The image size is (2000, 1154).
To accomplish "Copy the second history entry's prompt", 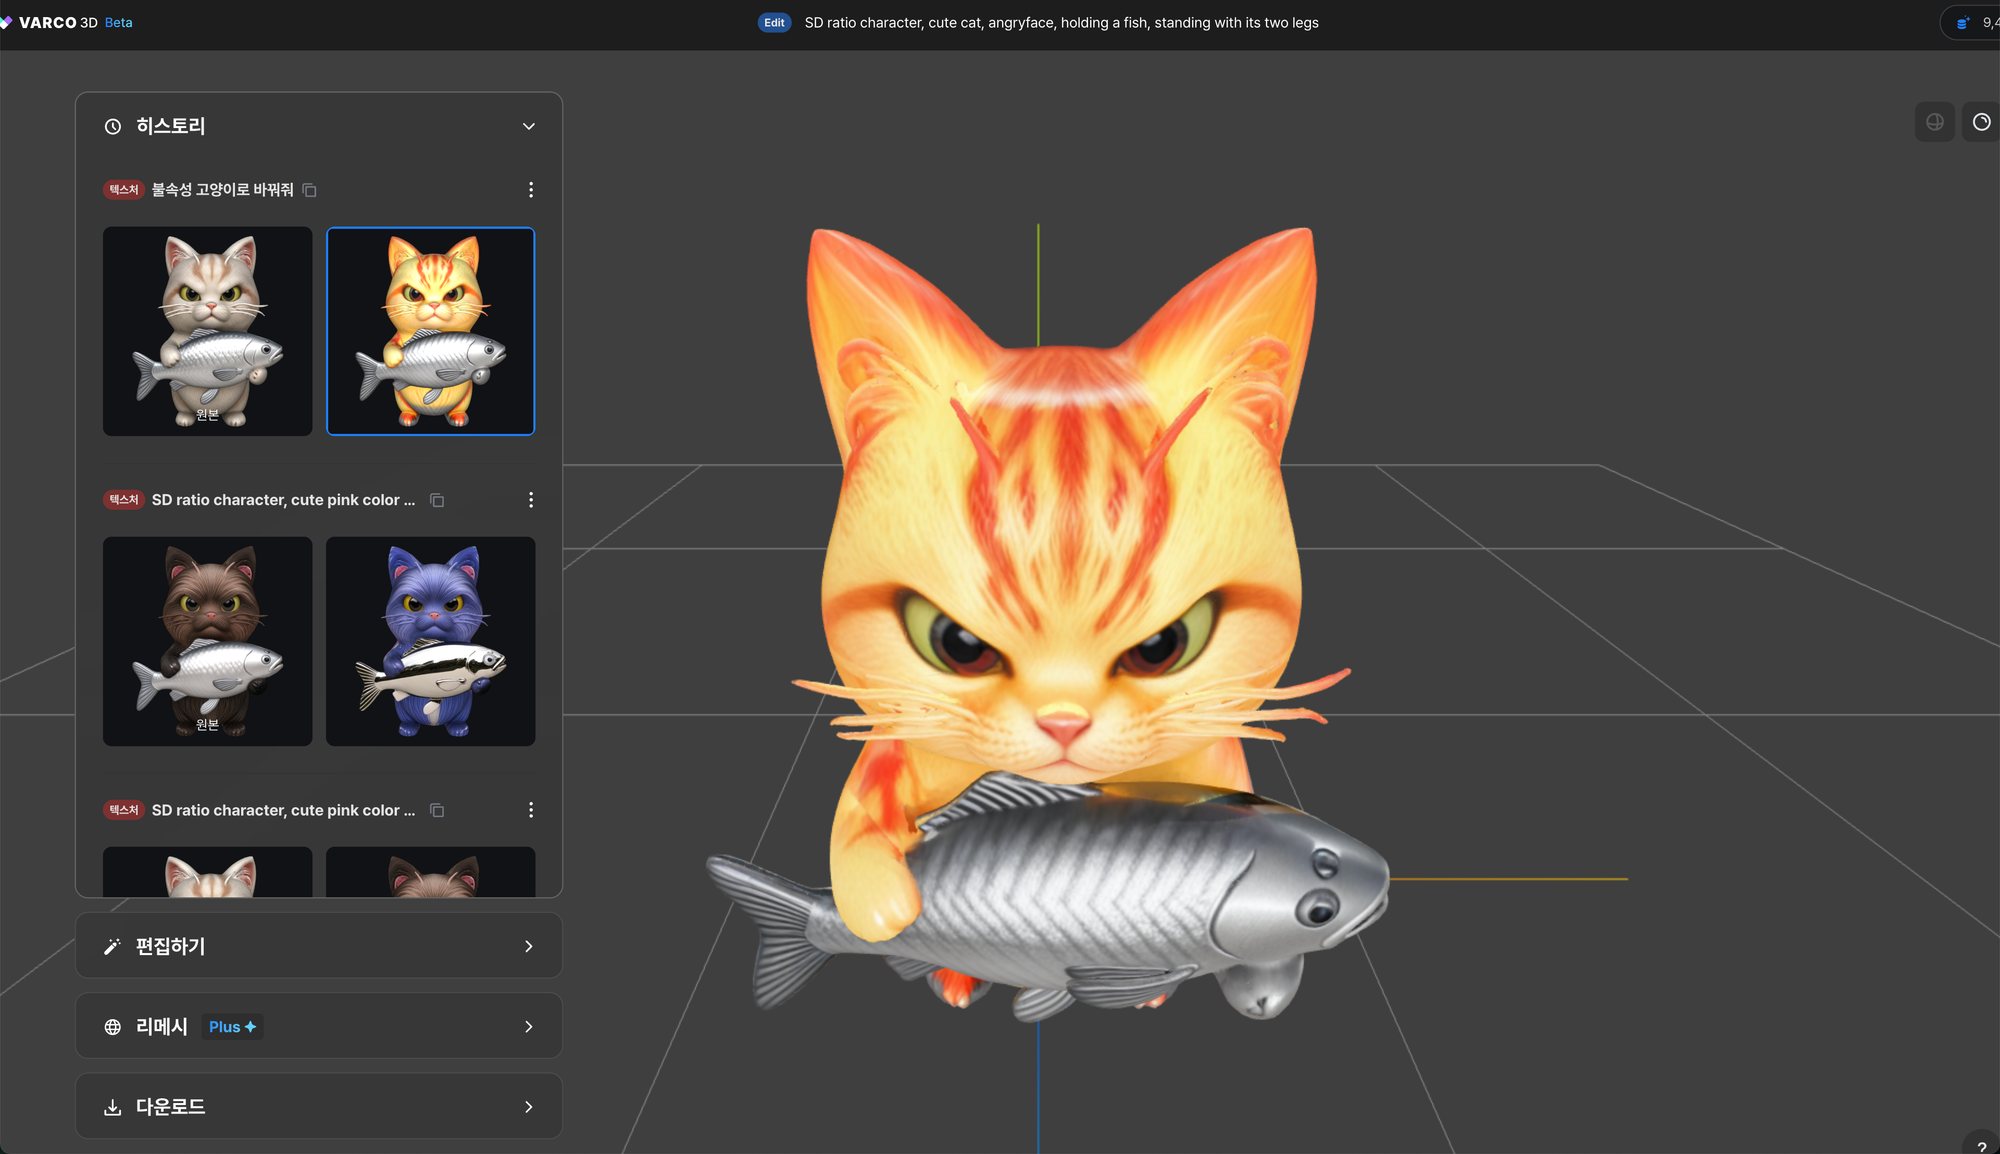I will 437,500.
